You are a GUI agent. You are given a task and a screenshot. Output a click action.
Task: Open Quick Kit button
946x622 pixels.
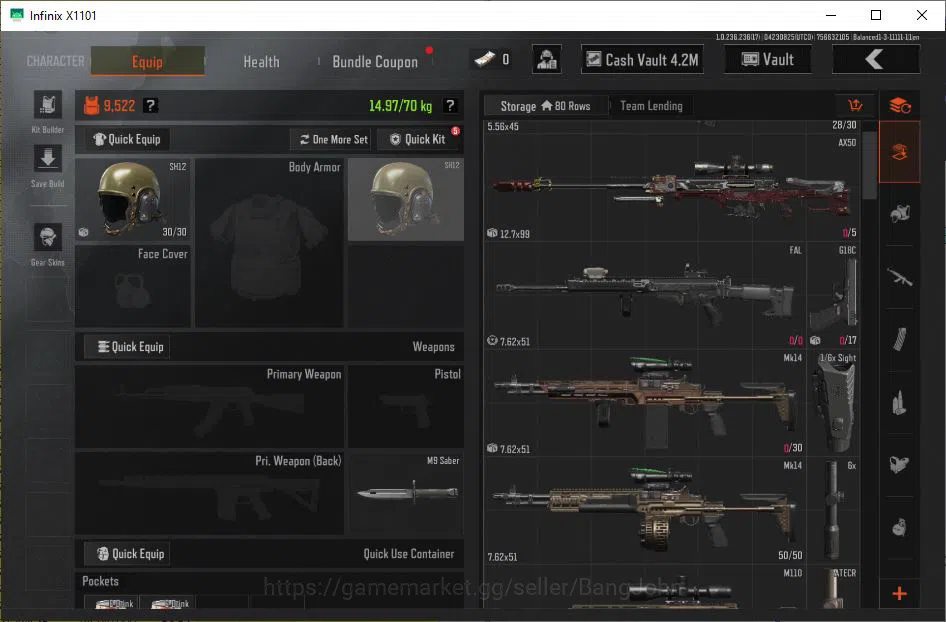417,139
